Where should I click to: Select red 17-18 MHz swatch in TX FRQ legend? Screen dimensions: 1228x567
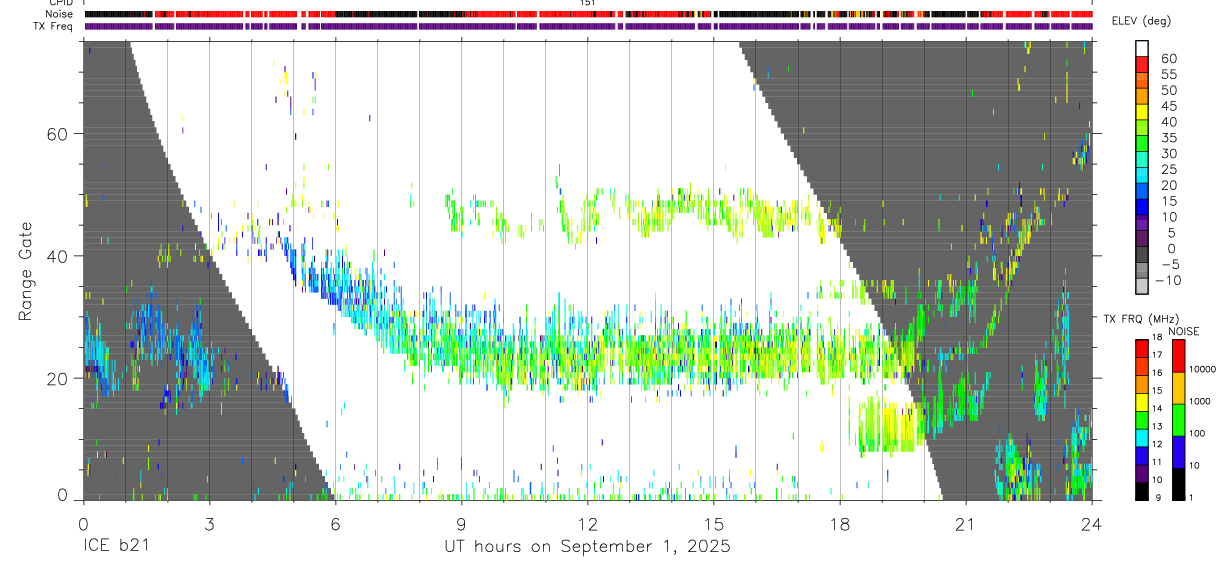[x=1142, y=347]
